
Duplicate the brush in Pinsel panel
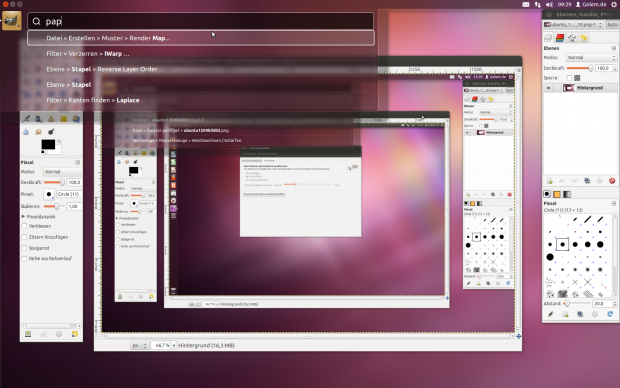[x=580, y=314]
